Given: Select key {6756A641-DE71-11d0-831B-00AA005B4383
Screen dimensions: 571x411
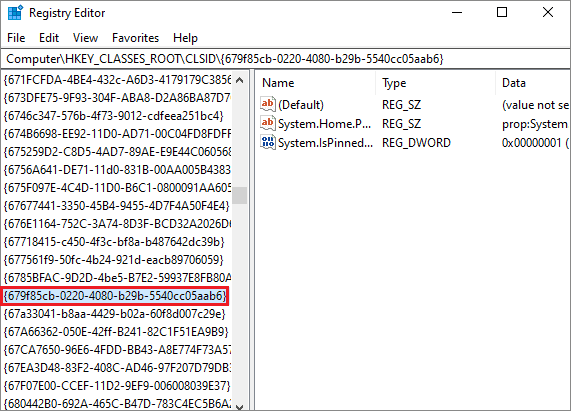Looking at the screenshot, I should [117, 170].
